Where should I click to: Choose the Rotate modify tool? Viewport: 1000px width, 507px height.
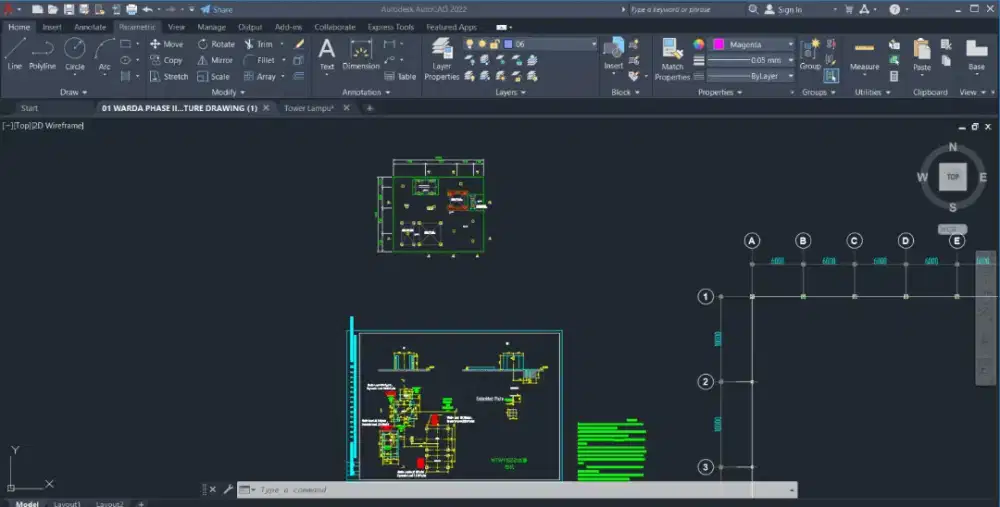pos(215,44)
